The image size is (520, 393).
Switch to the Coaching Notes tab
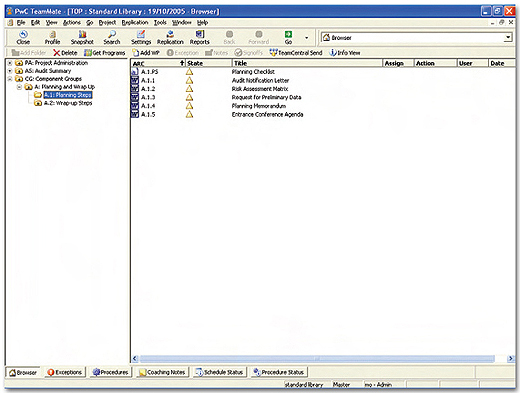(x=162, y=372)
